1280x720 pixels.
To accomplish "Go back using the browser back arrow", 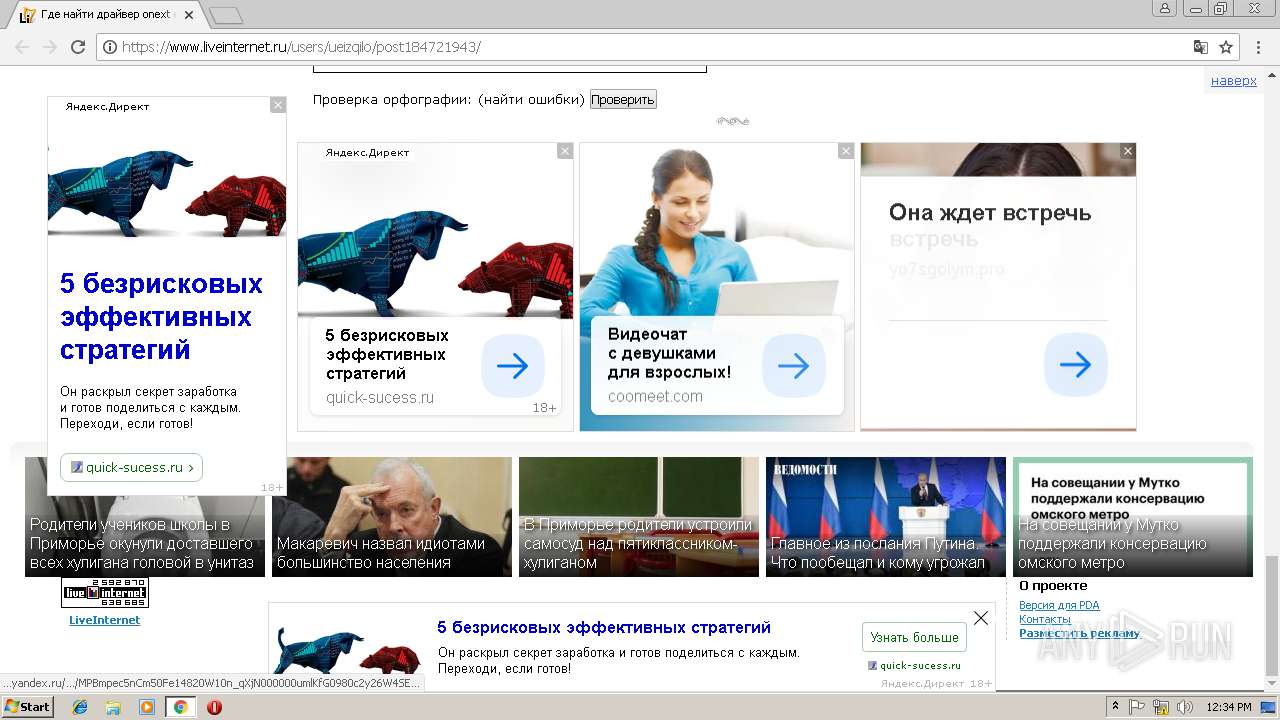I will coord(22,47).
